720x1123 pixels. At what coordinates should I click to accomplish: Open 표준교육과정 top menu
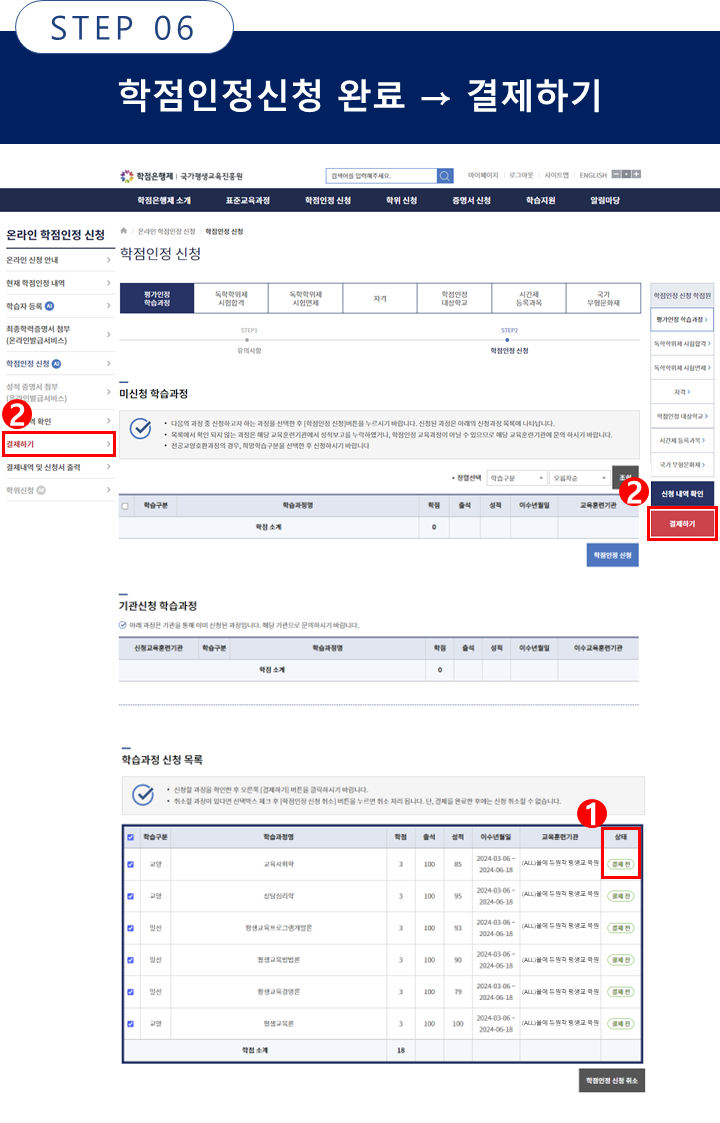tap(248, 201)
